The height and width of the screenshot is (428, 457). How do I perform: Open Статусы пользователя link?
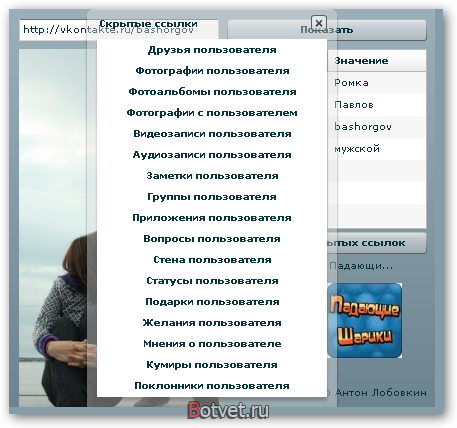click(212, 281)
